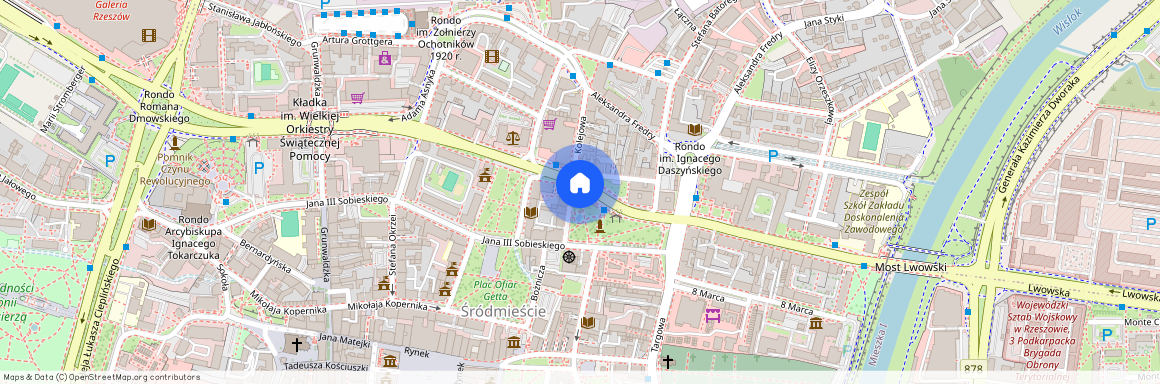This screenshot has height=384, width=1160.
Task: Open the library icon left of home marker
Action: click(x=530, y=212)
